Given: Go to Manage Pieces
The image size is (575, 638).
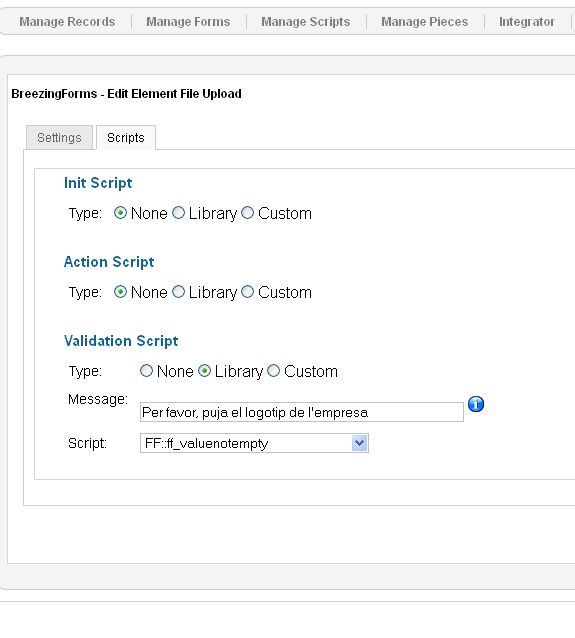Looking at the screenshot, I should click(424, 22).
